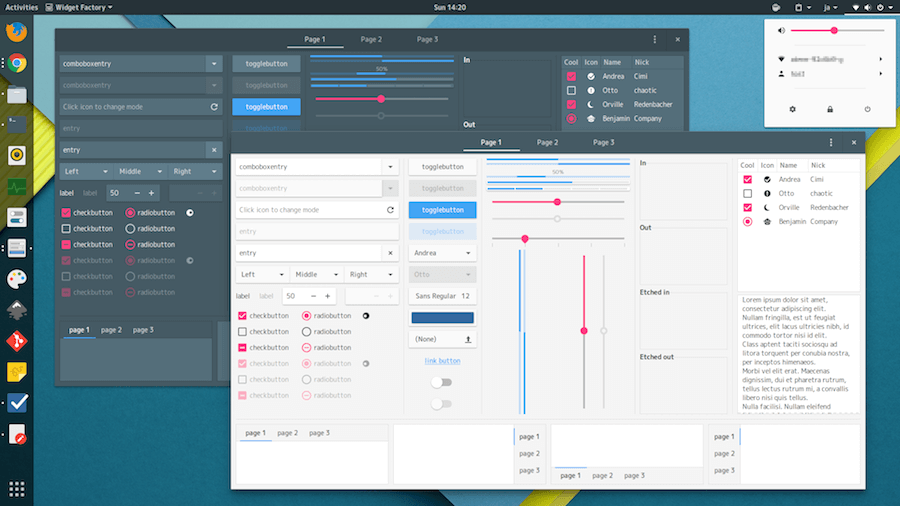
Task: Open settings gear in system menu
Action: (x=793, y=109)
